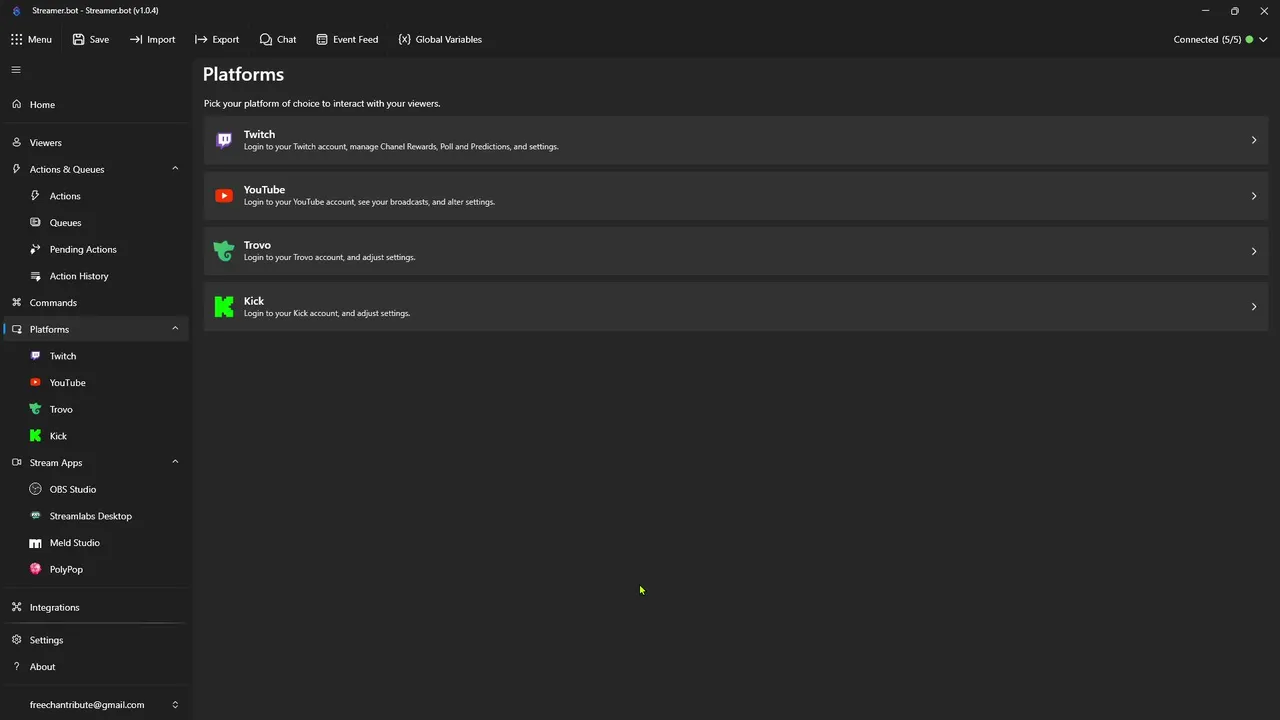Click Trovo icon in sidebar
Image resolution: width=1280 pixels, height=720 pixels.
click(x=36, y=409)
